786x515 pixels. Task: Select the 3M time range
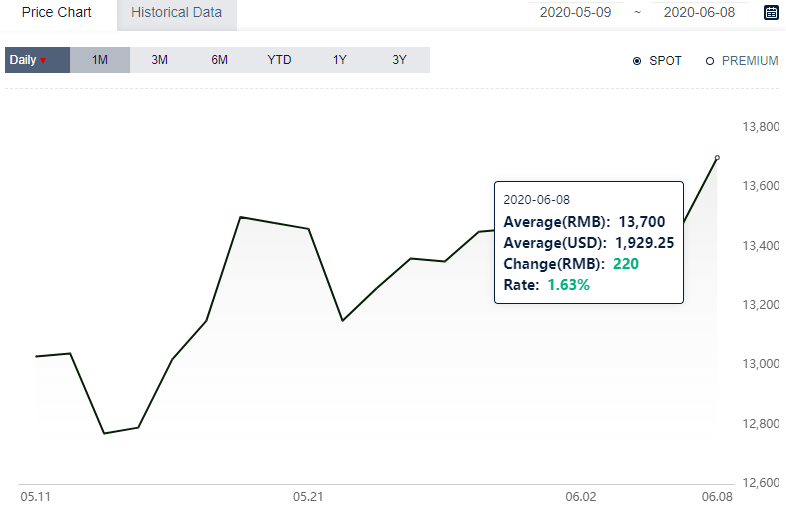(x=159, y=60)
